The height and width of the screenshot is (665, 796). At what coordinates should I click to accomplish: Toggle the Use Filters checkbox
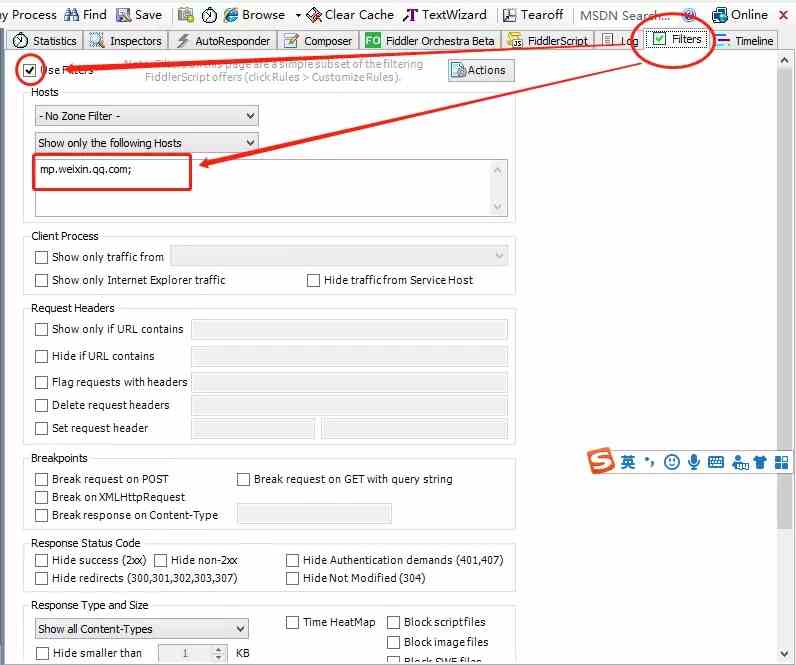tap(29, 70)
